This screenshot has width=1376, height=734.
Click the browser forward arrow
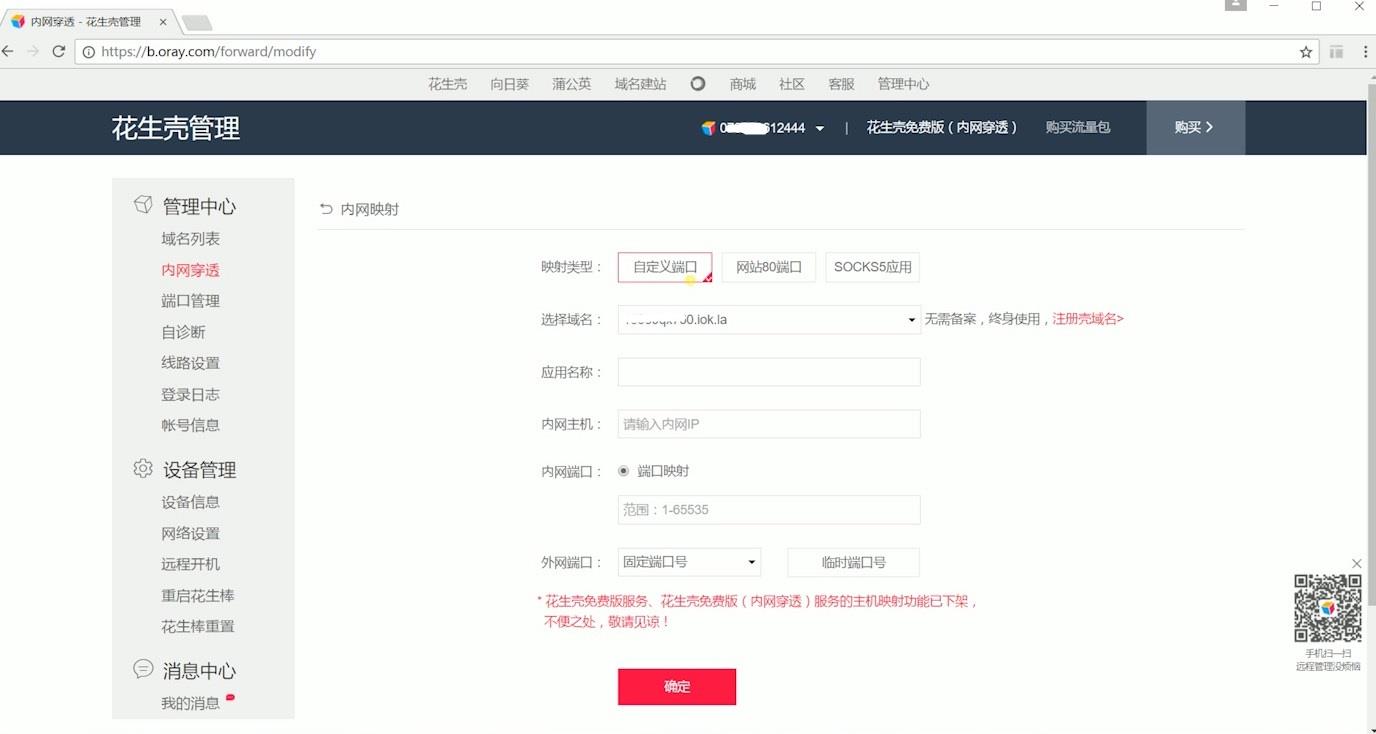34,52
